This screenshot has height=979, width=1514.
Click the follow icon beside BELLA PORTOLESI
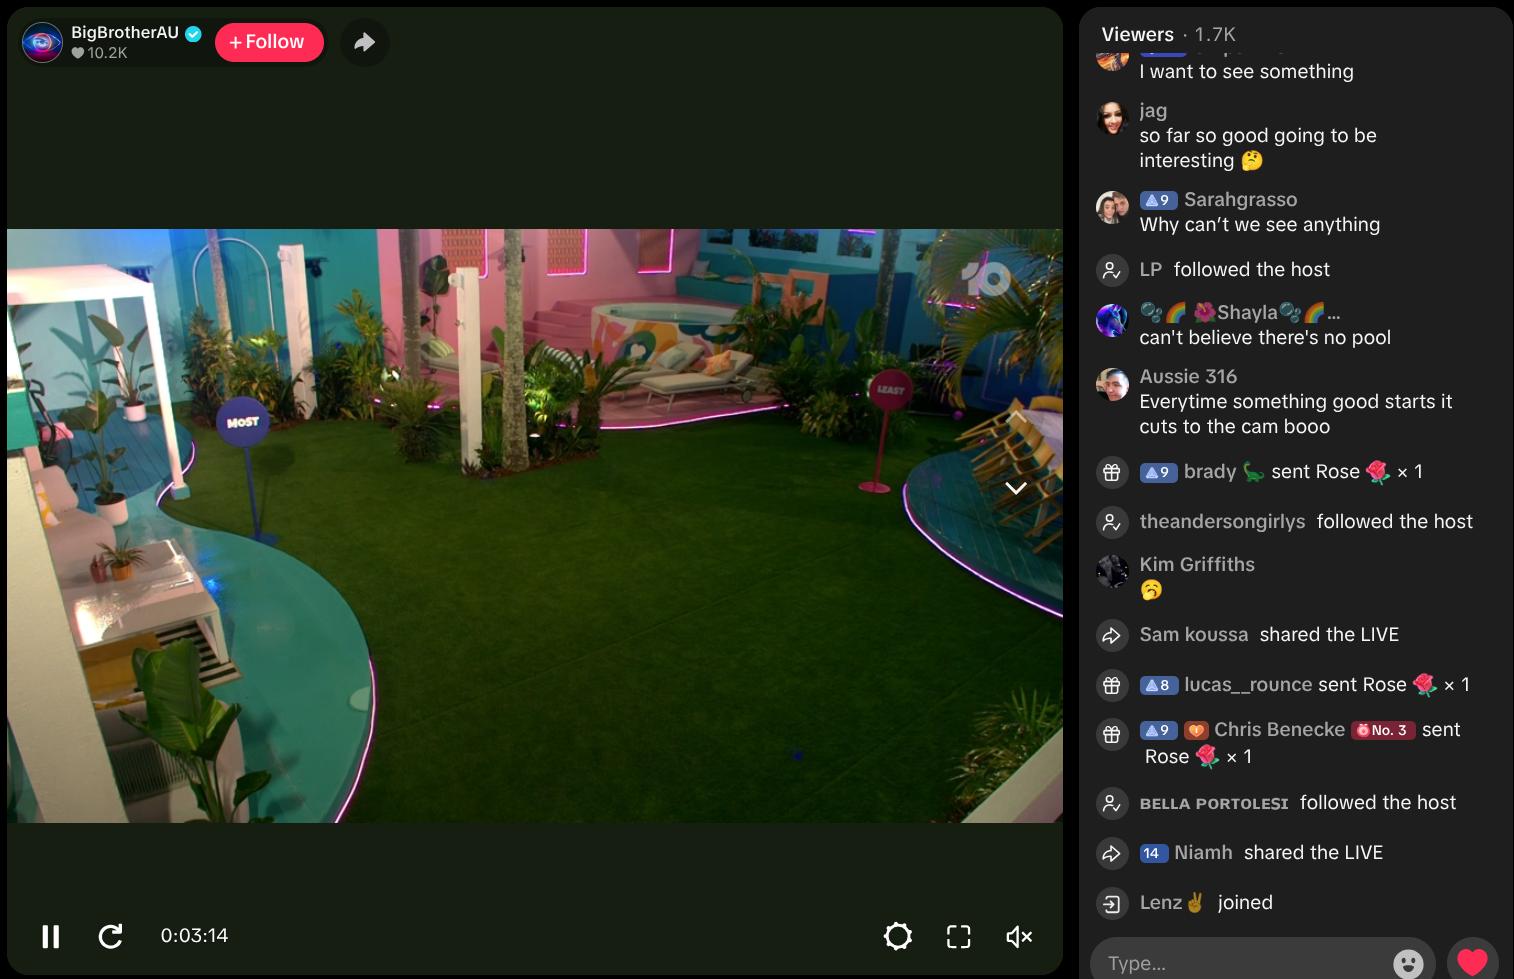click(1111, 803)
